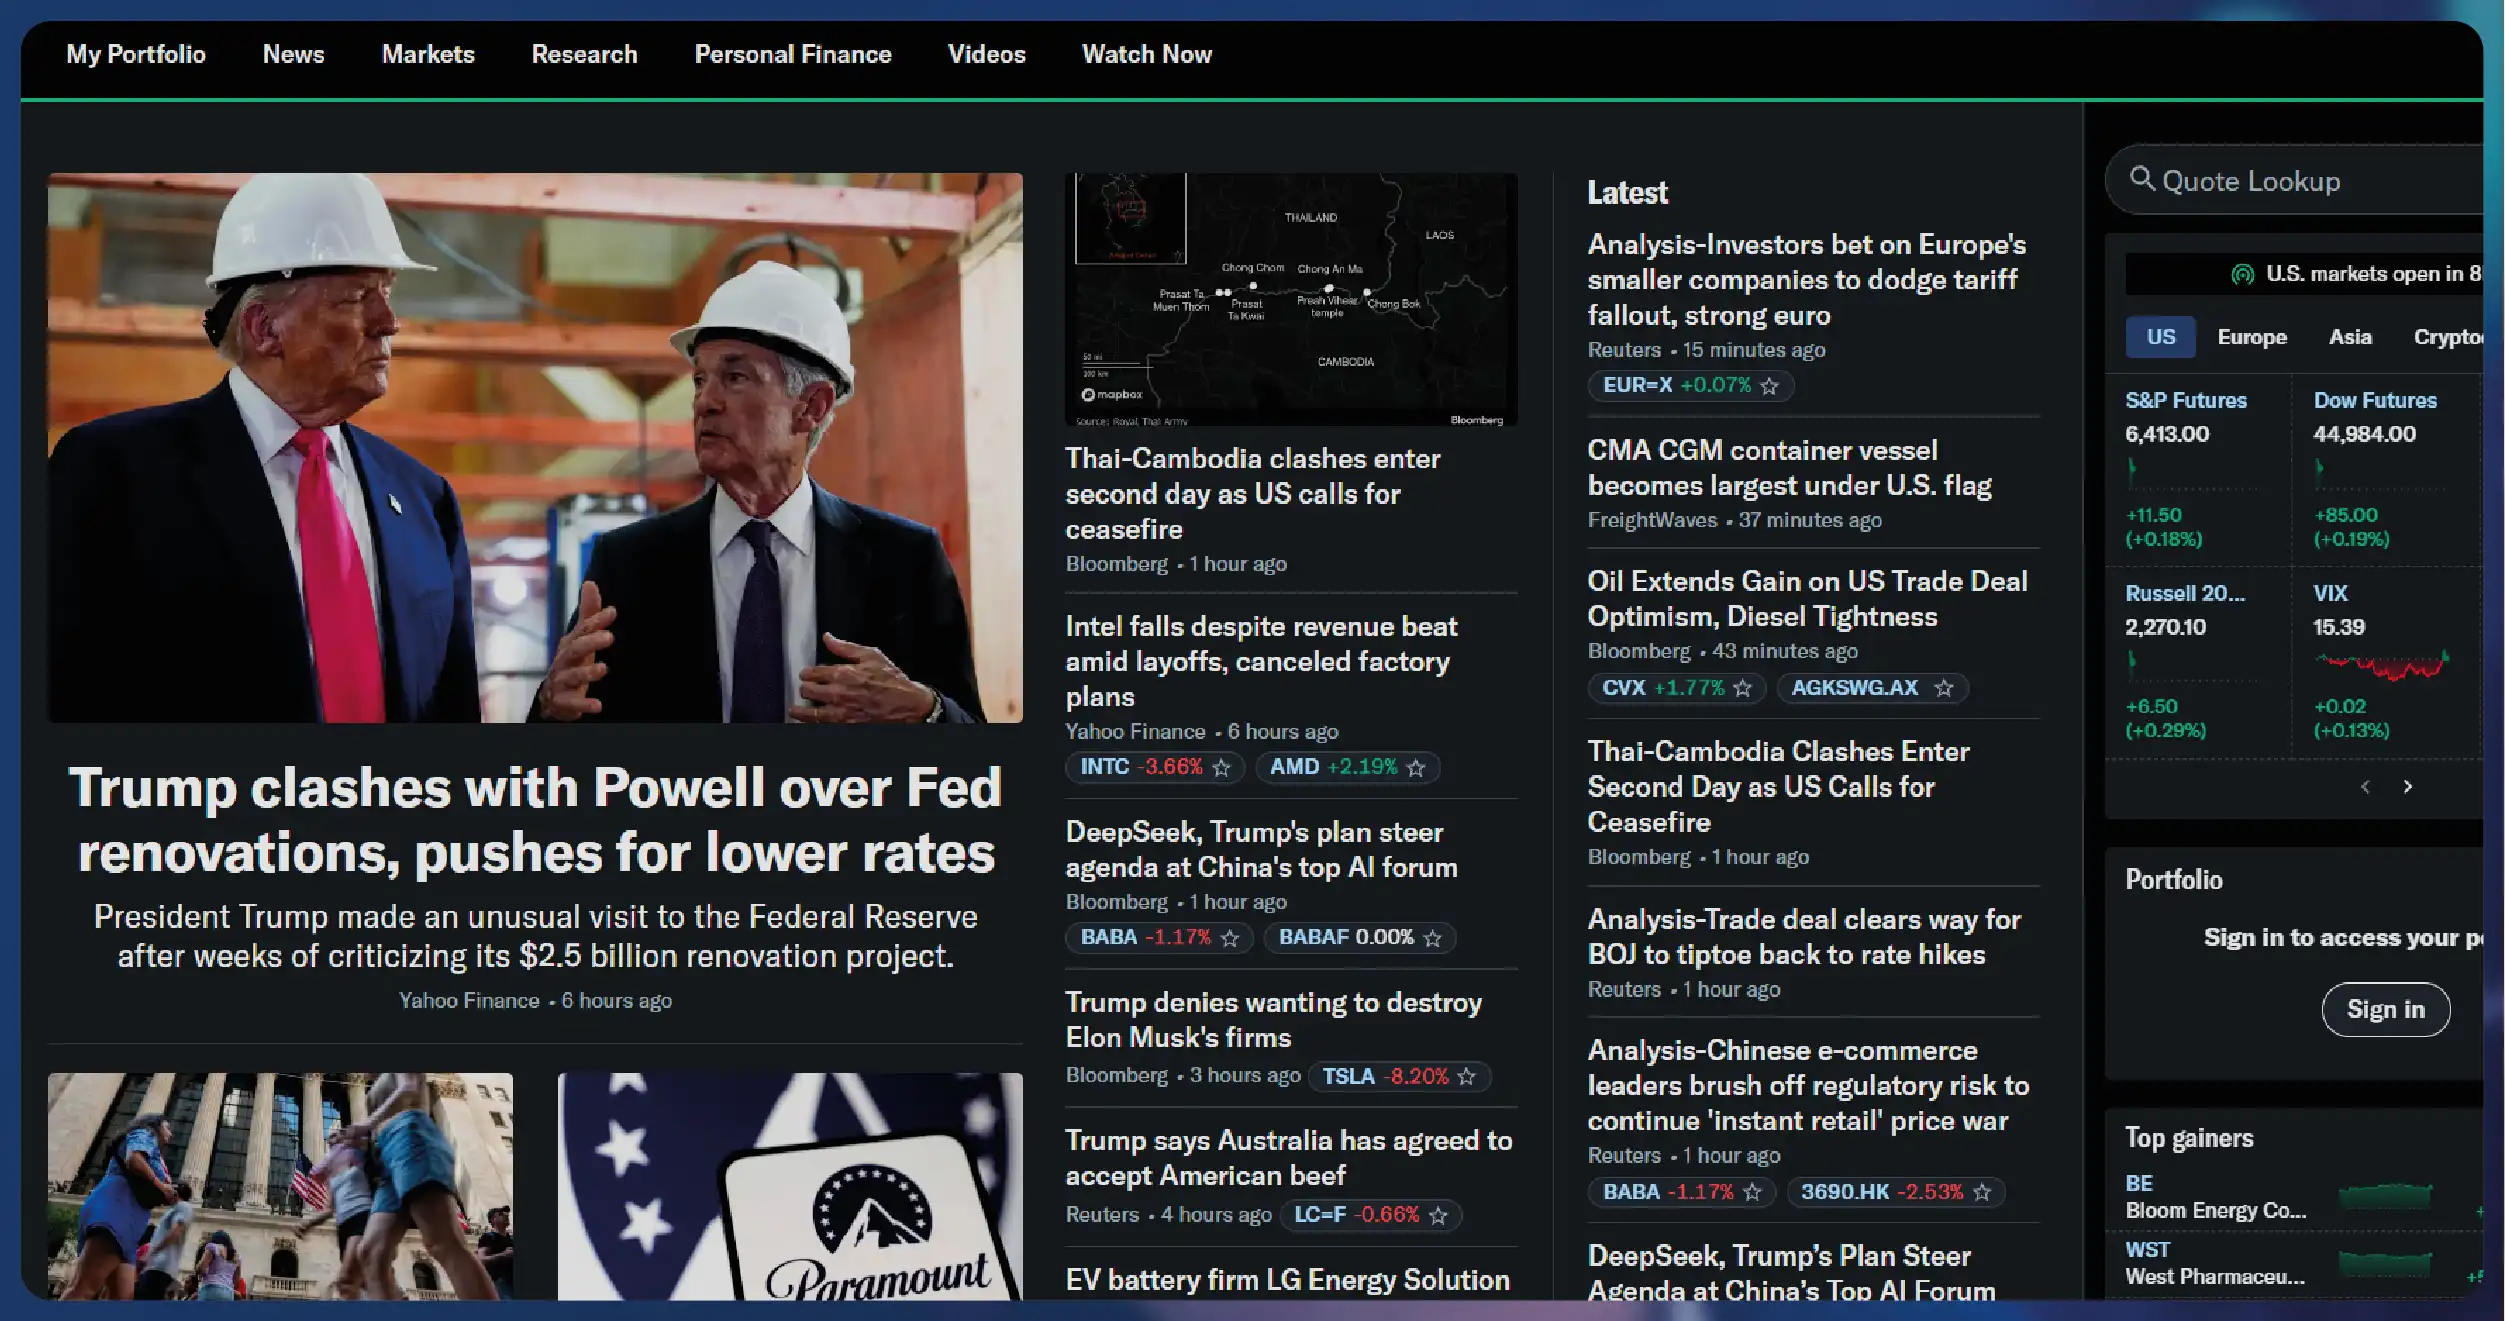This screenshot has width=2505, height=1321.
Task: Click the Quote Lookup magnifier icon
Action: [2142, 180]
